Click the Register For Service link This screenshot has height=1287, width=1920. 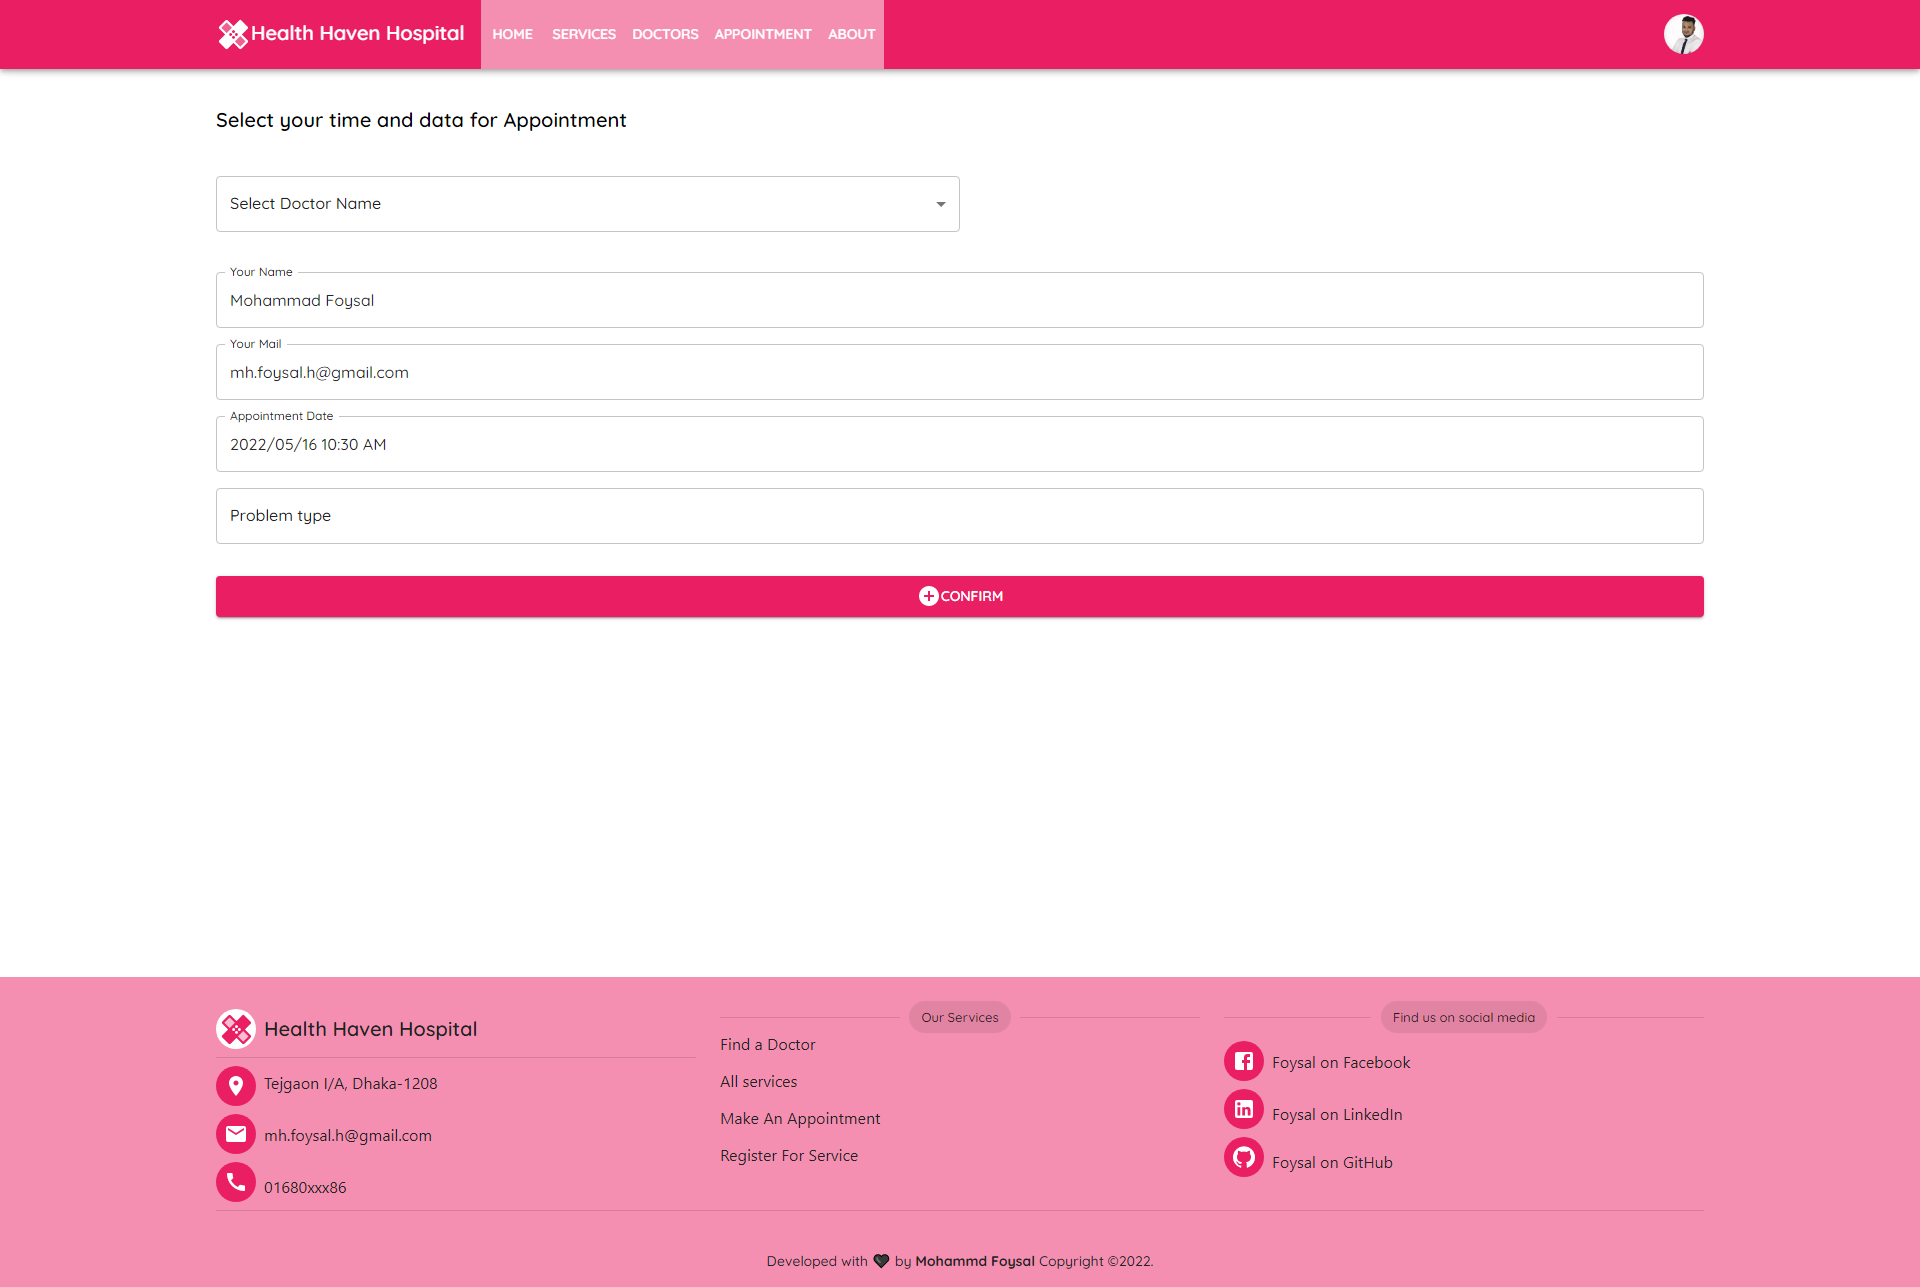click(x=788, y=1155)
